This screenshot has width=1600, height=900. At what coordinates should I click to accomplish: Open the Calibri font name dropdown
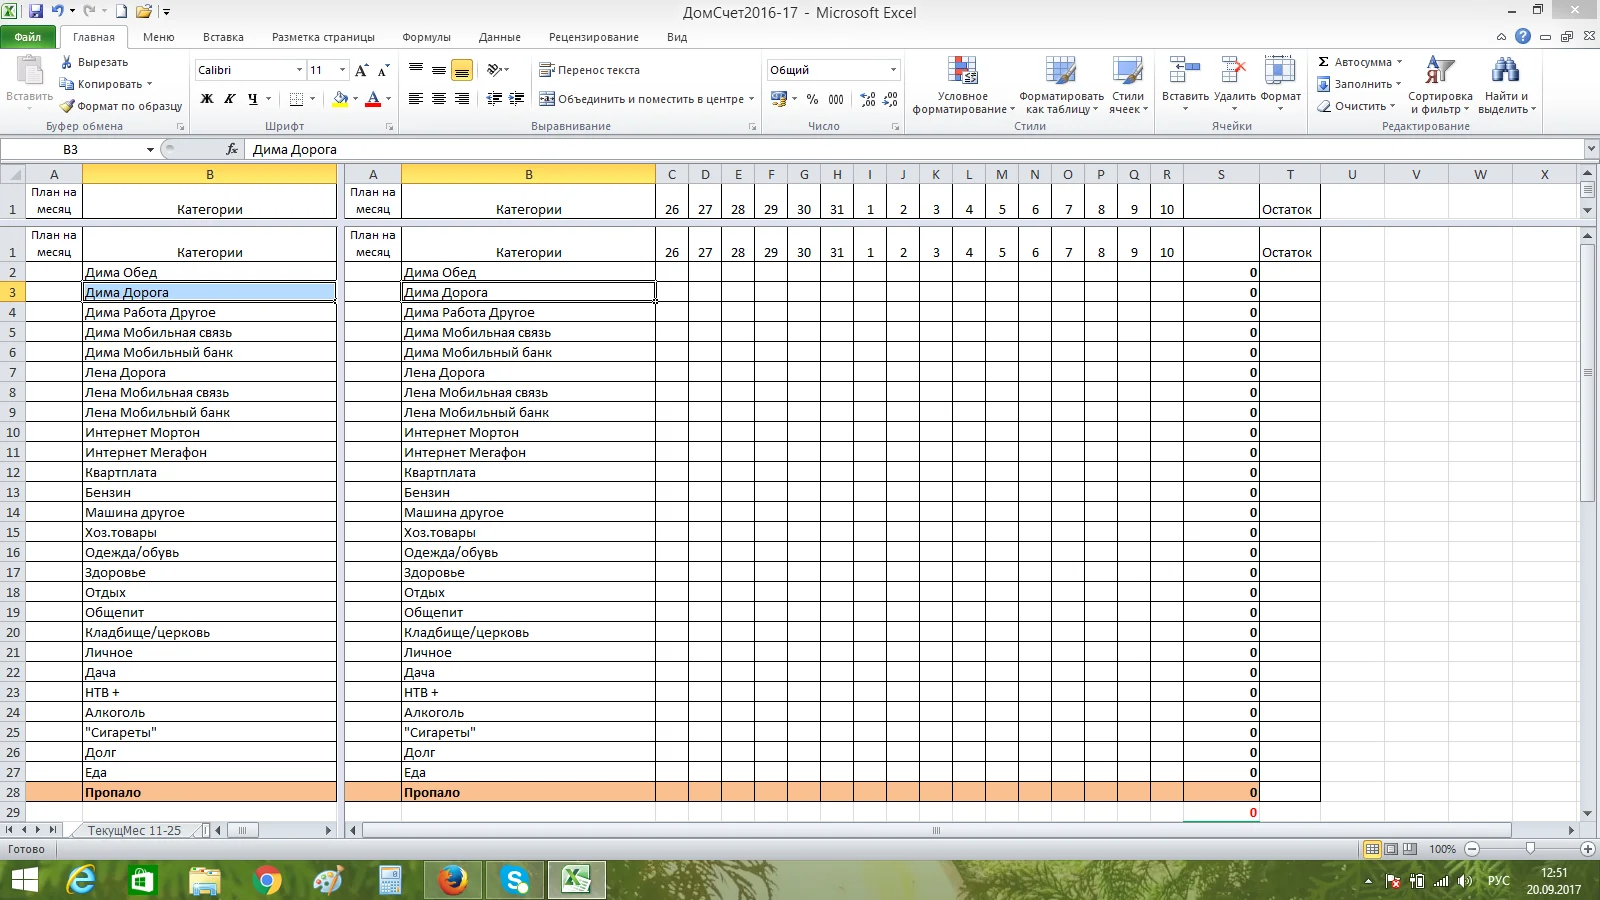[299, 70]
